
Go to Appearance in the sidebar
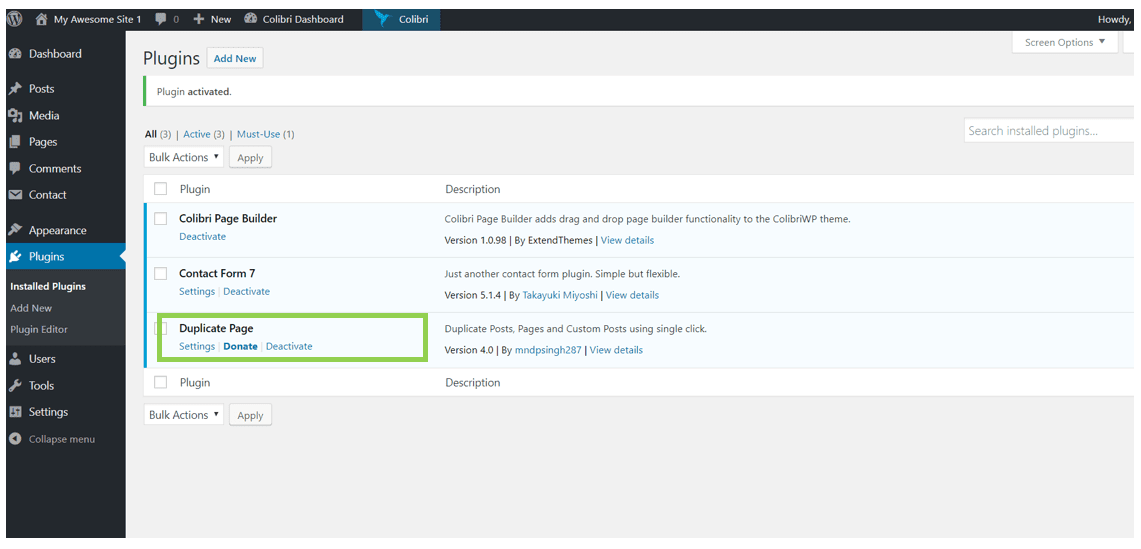coord(57,230)
